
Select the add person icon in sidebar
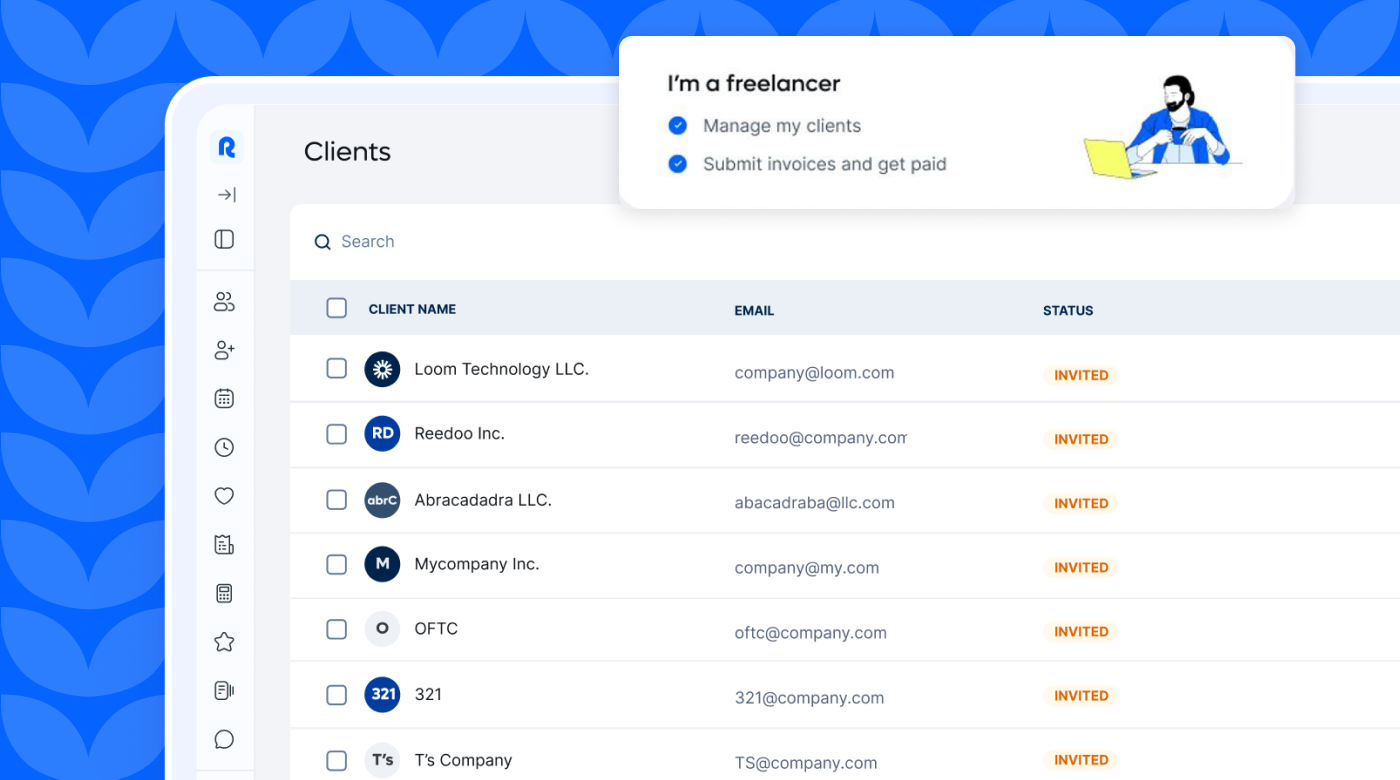223,350
